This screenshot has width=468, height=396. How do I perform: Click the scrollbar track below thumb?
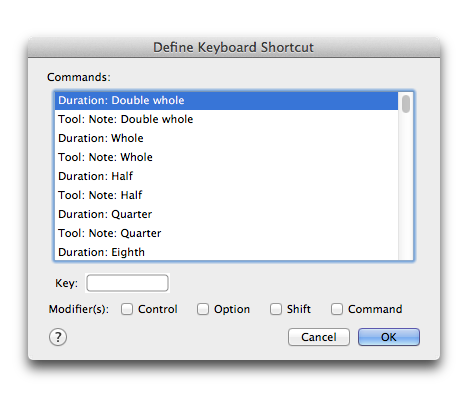point(406,187)
